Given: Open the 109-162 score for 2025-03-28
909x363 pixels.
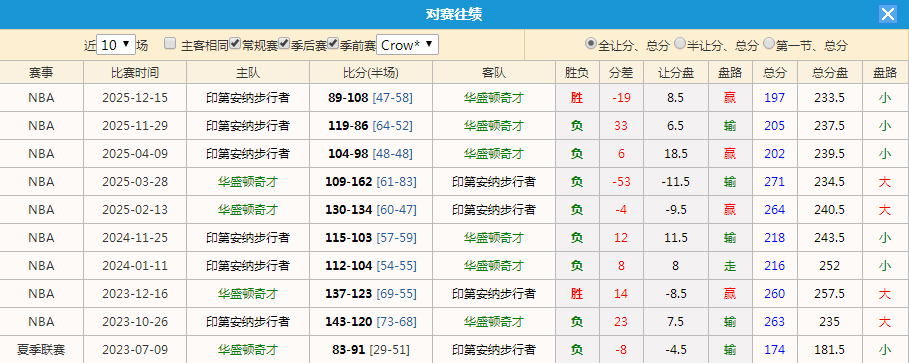Looking at the screenshot, I should tap(348, 182).
